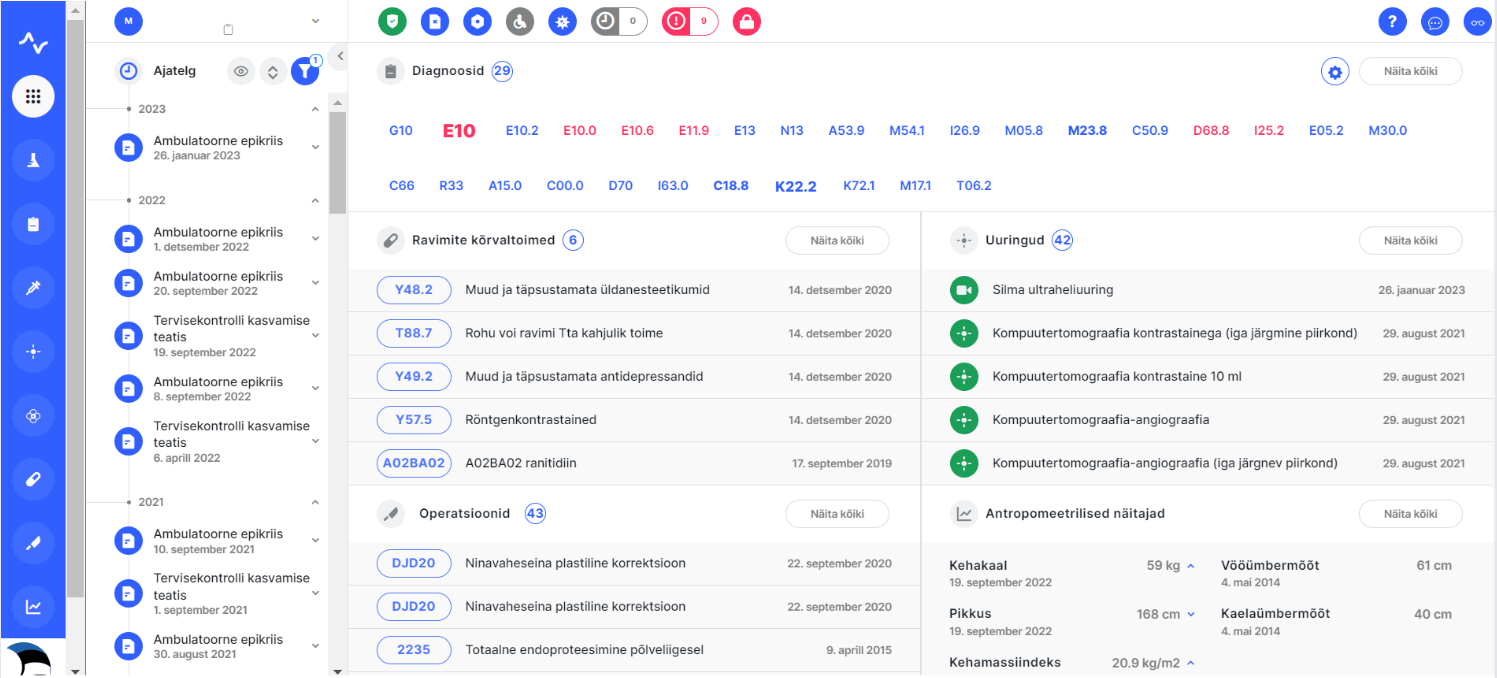Open the syringe icon in left sidebar
1497x678 pixels.
click(33, 288)
